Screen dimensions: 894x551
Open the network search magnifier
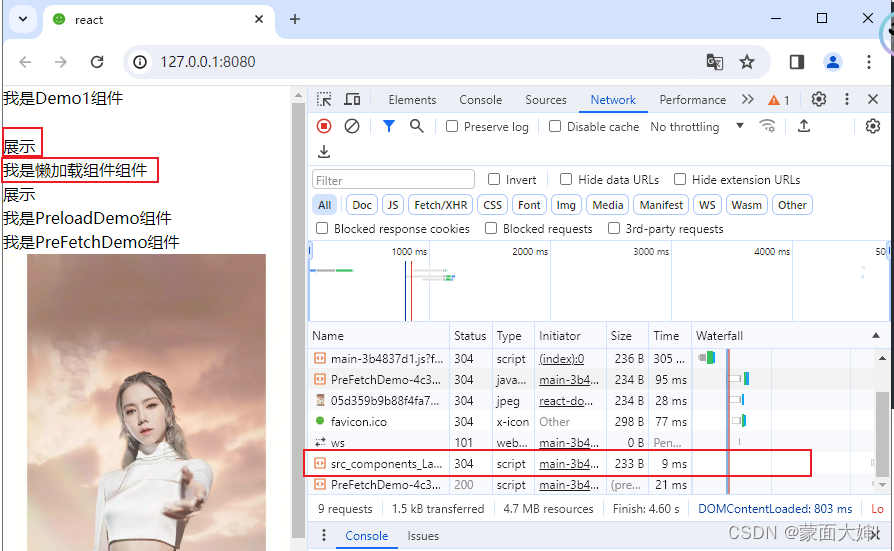(x=417, y=126)
